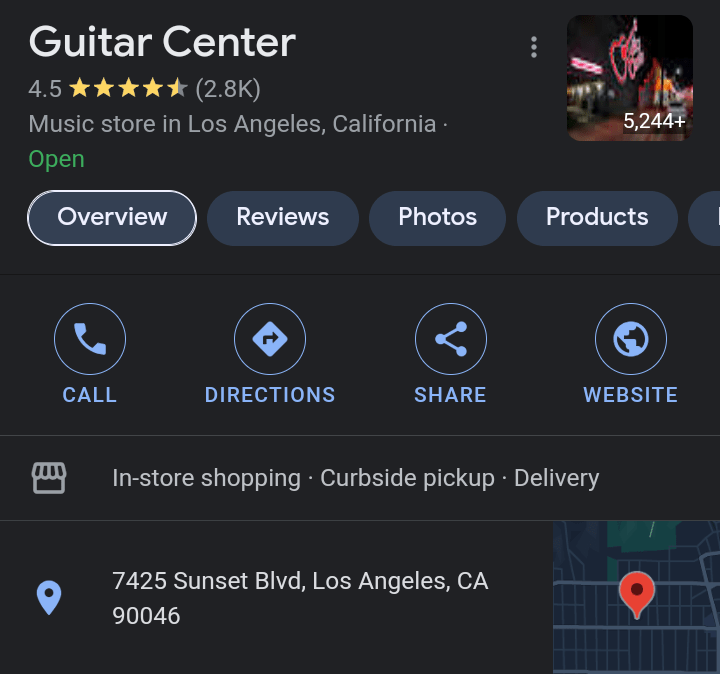Click the red map marker pin

click(636, 592)
